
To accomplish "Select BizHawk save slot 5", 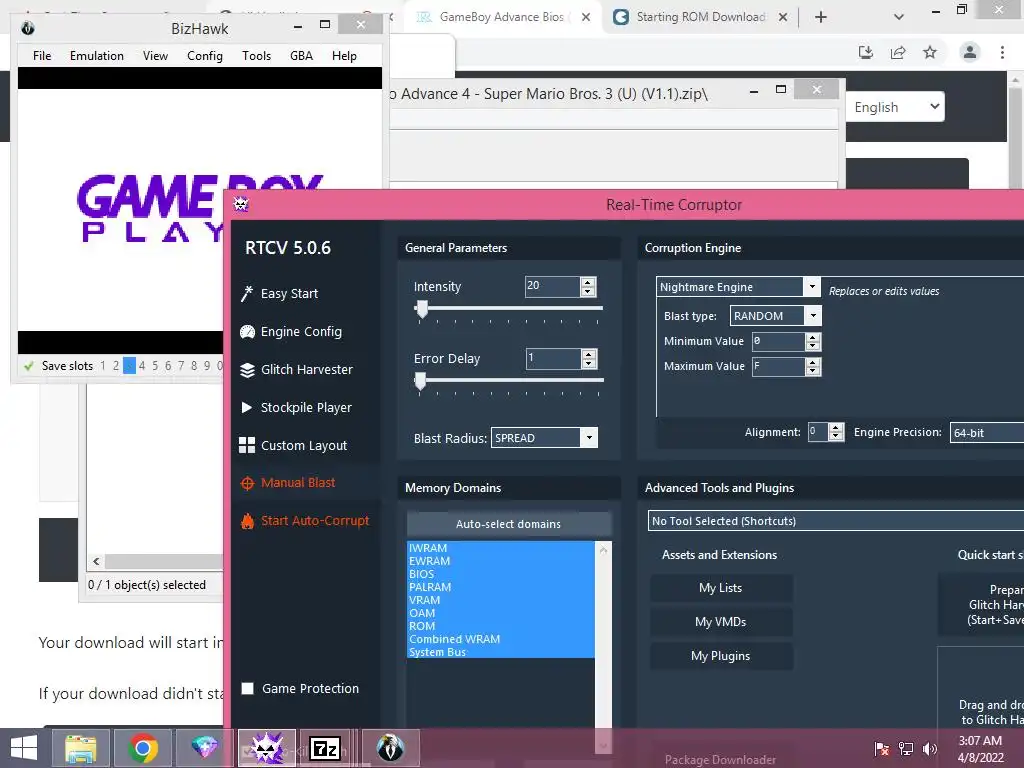I will tap(155, 366).
